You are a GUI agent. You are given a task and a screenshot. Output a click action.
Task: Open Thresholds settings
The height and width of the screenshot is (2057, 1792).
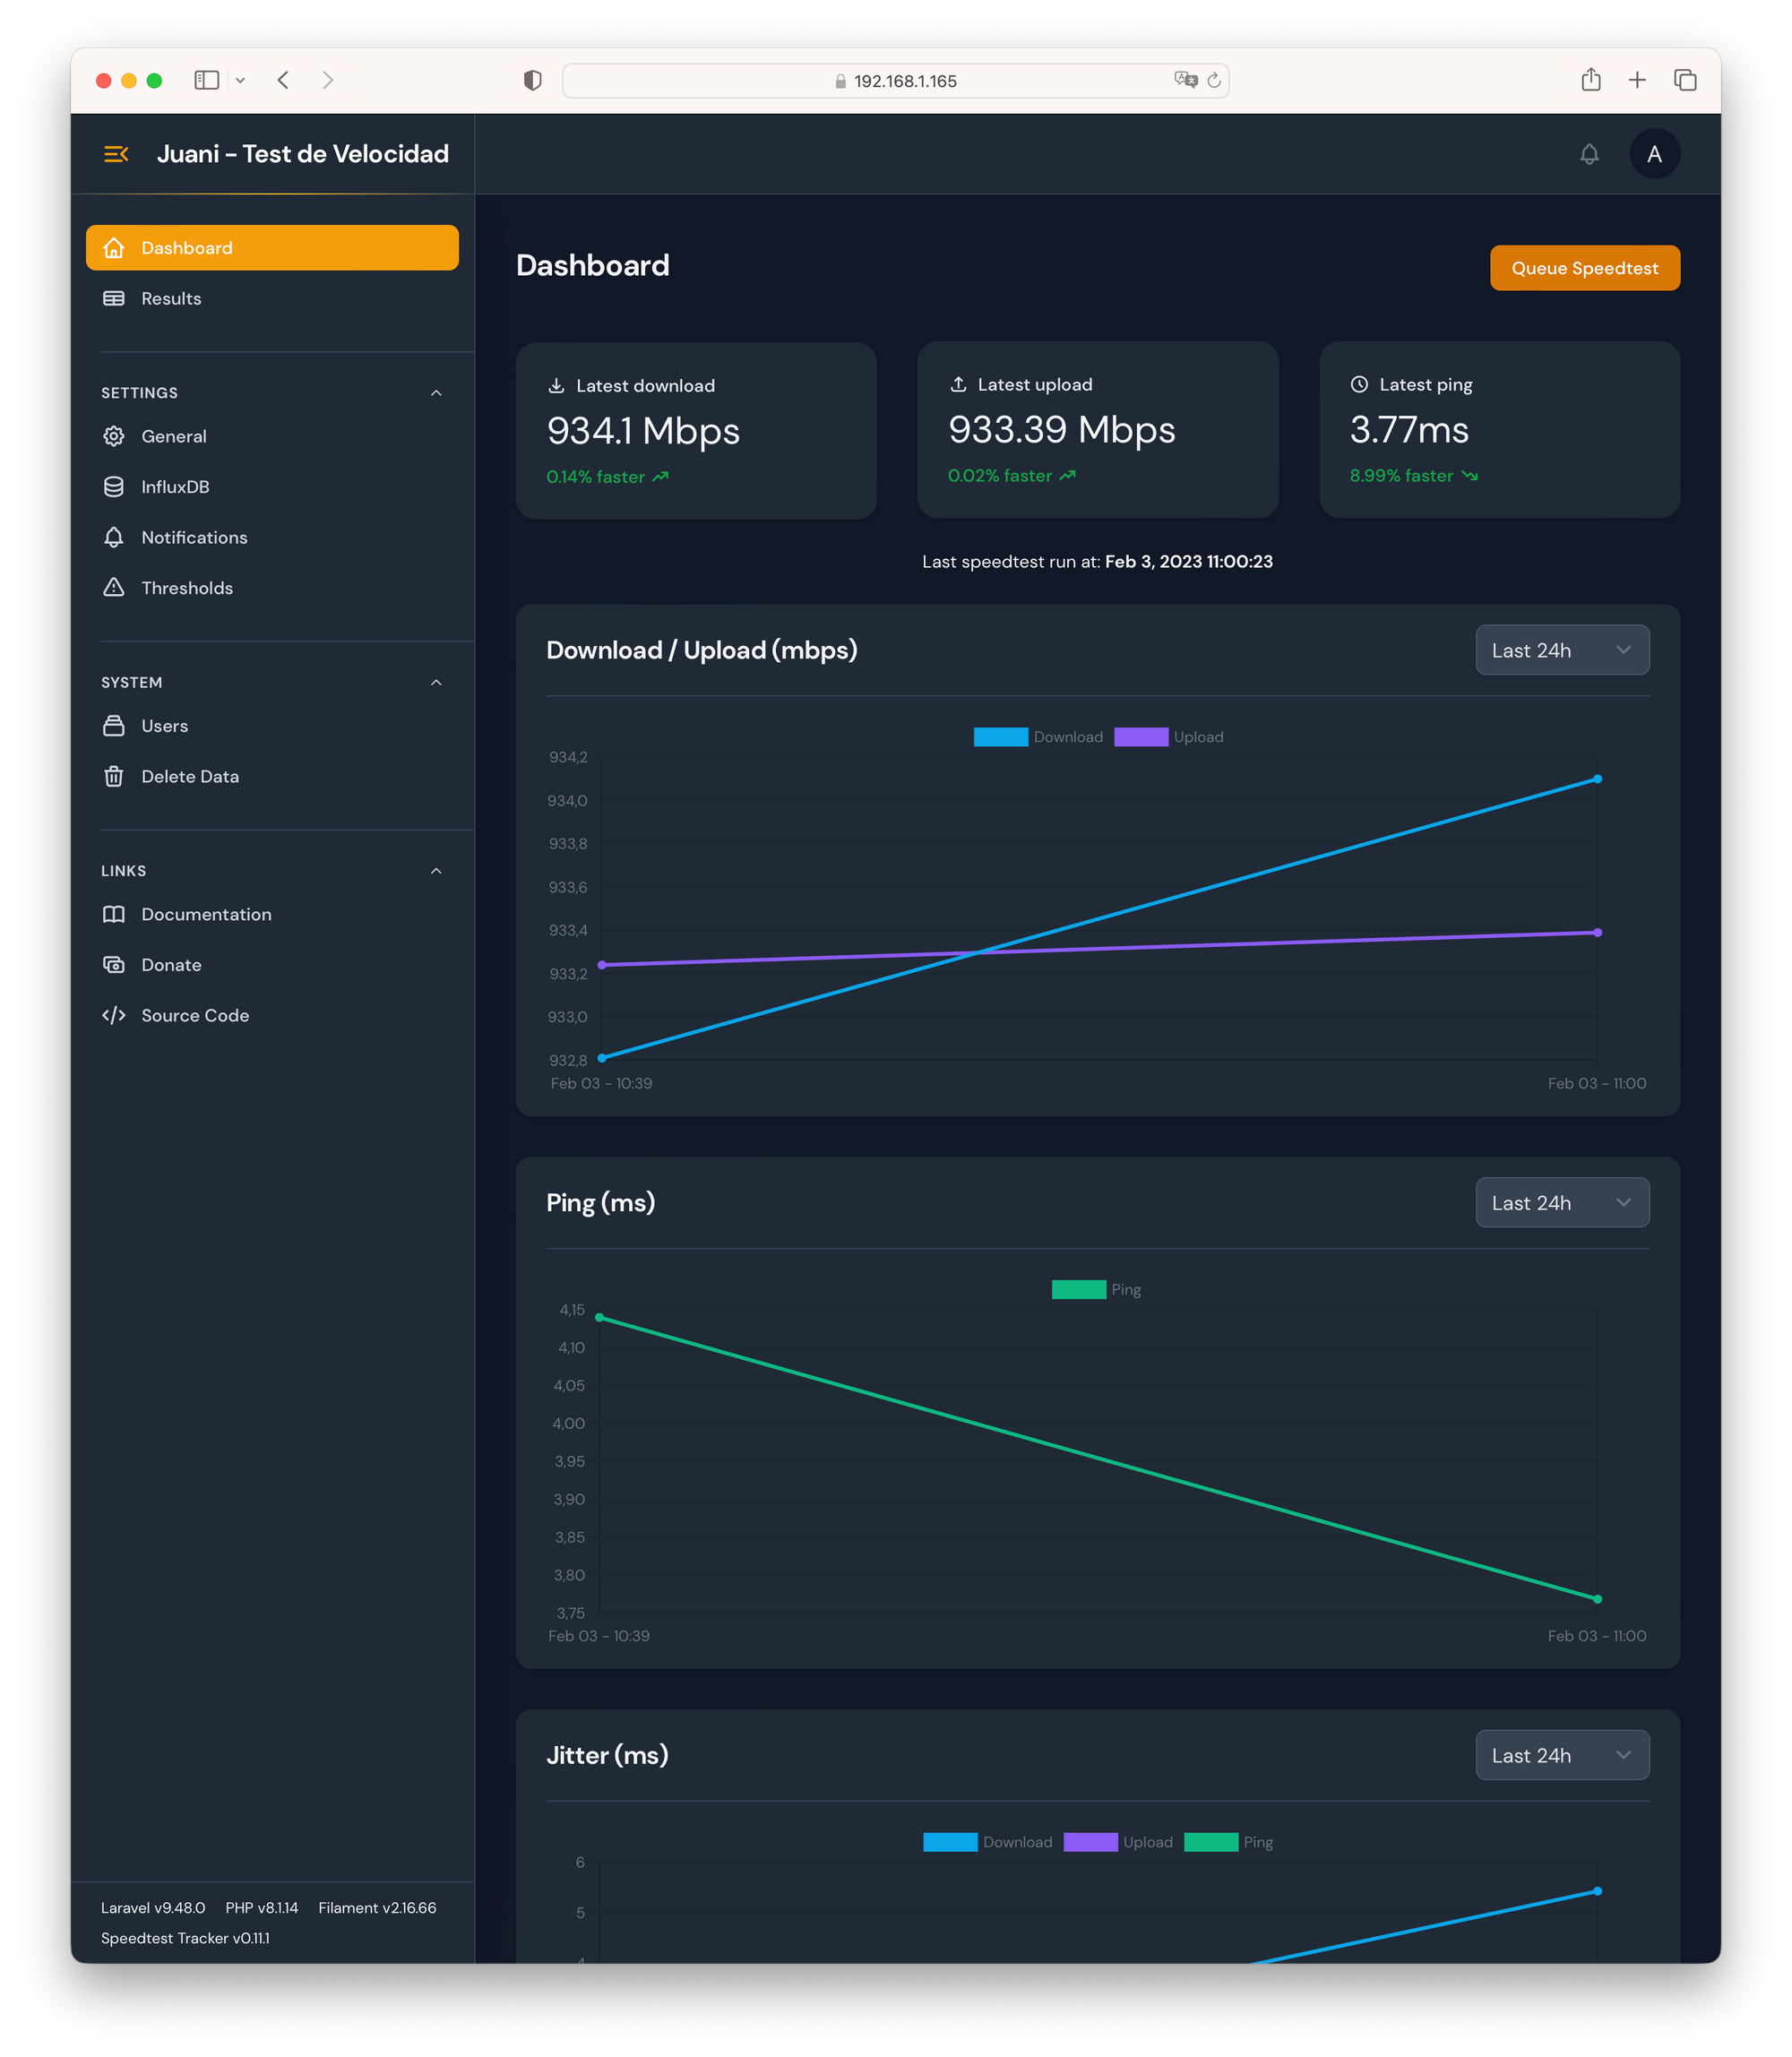(x=272, y=588)
